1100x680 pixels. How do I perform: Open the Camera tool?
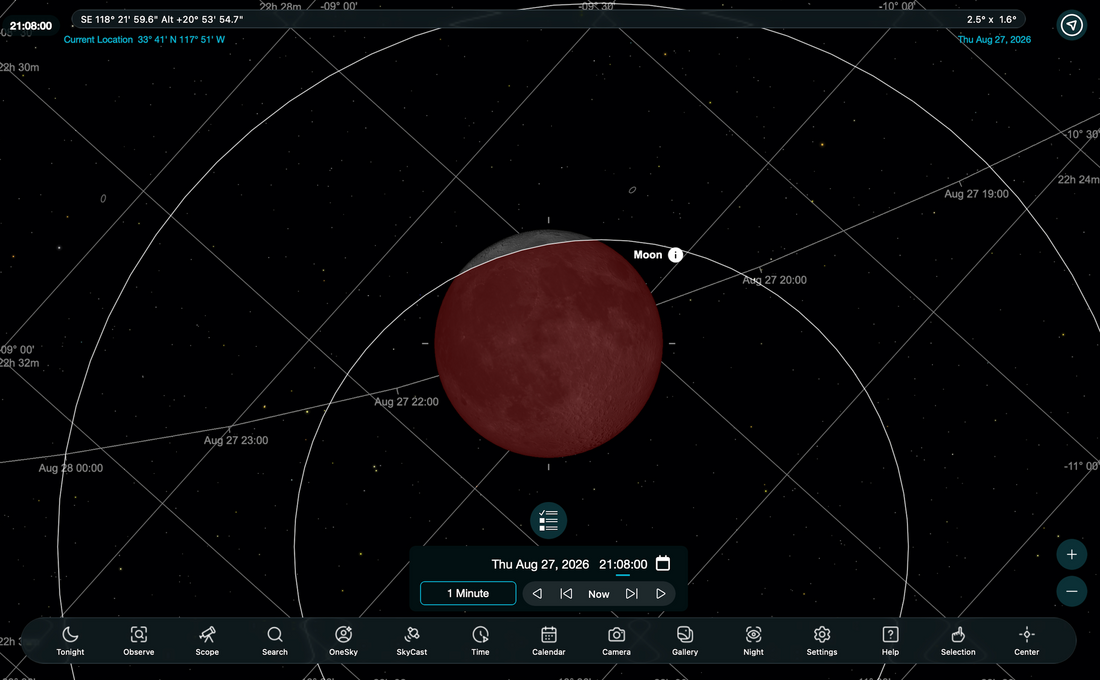point(617,641)
